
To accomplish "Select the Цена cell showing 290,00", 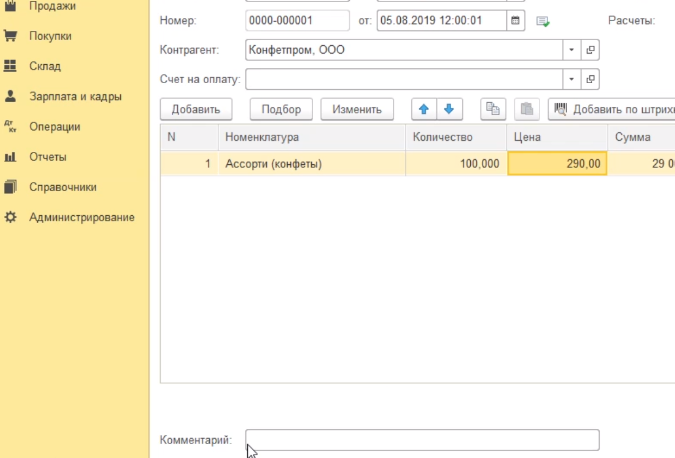I will tap(557, 163).
